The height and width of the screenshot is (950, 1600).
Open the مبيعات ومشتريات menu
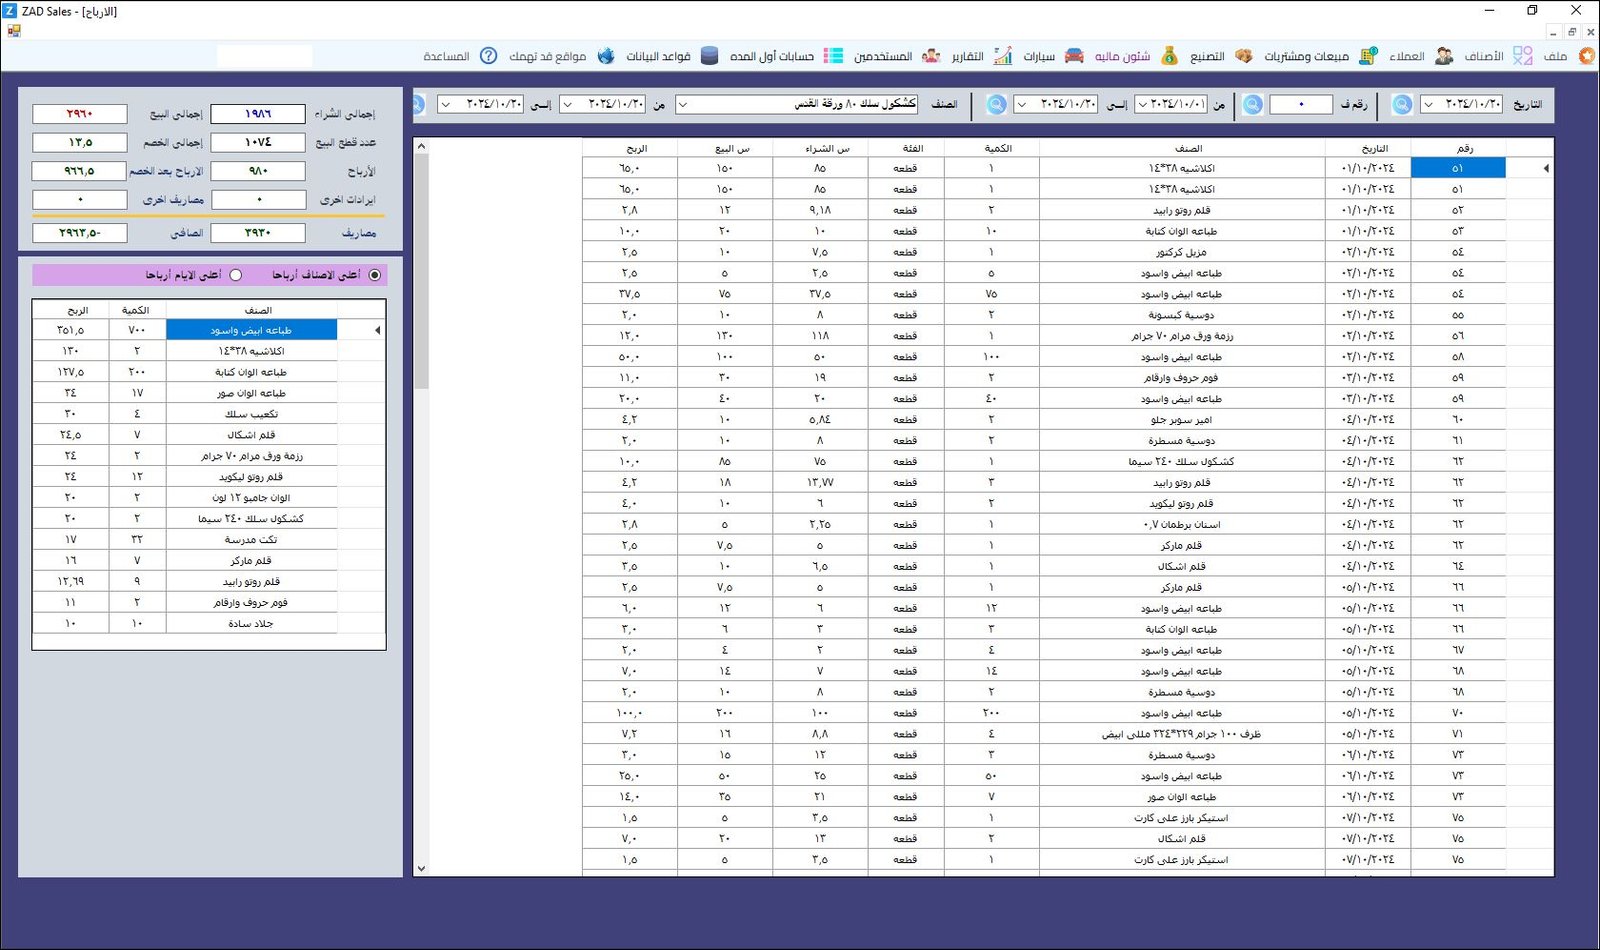[x=1305, y=56]
